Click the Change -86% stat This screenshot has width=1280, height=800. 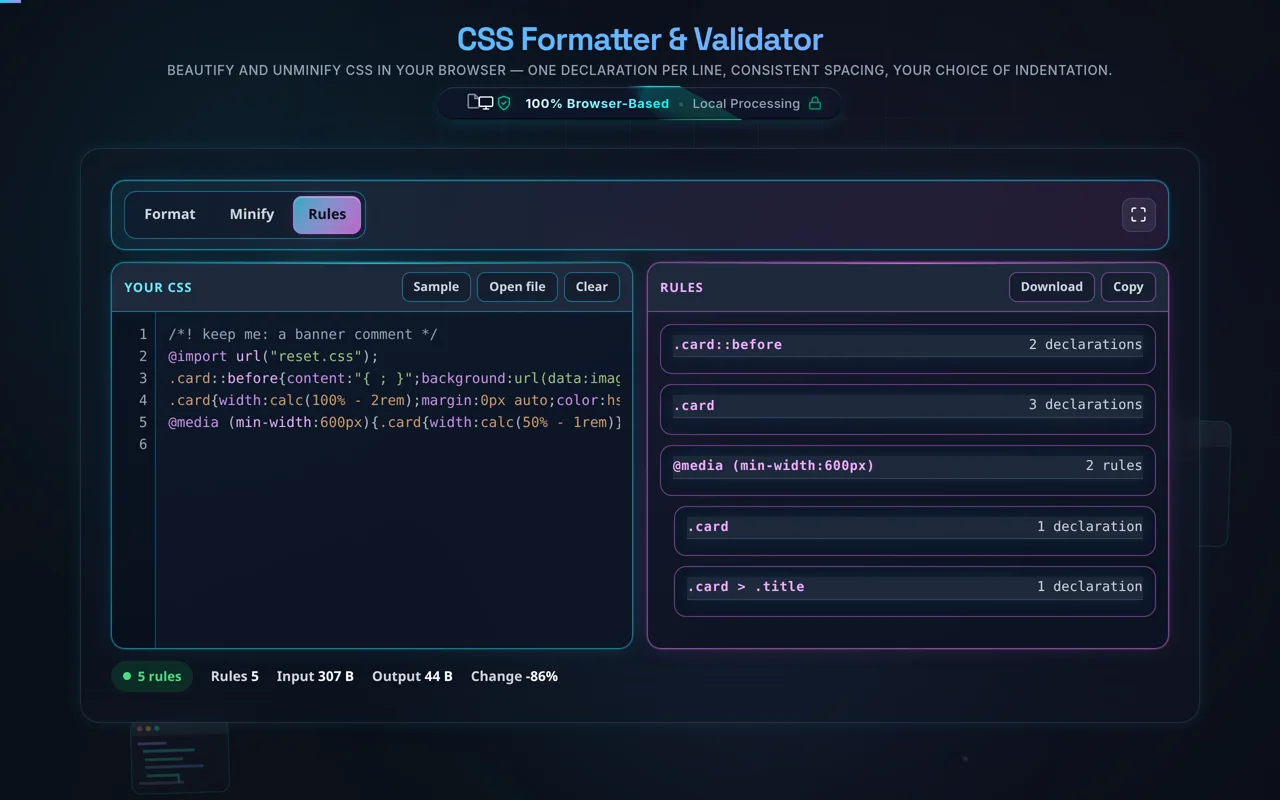click(x=514, y=676)
